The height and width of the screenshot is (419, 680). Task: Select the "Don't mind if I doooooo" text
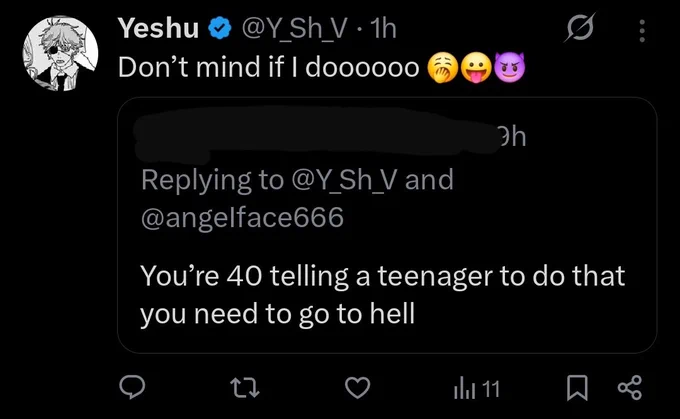pyautogui.click(x=269, y=68)
